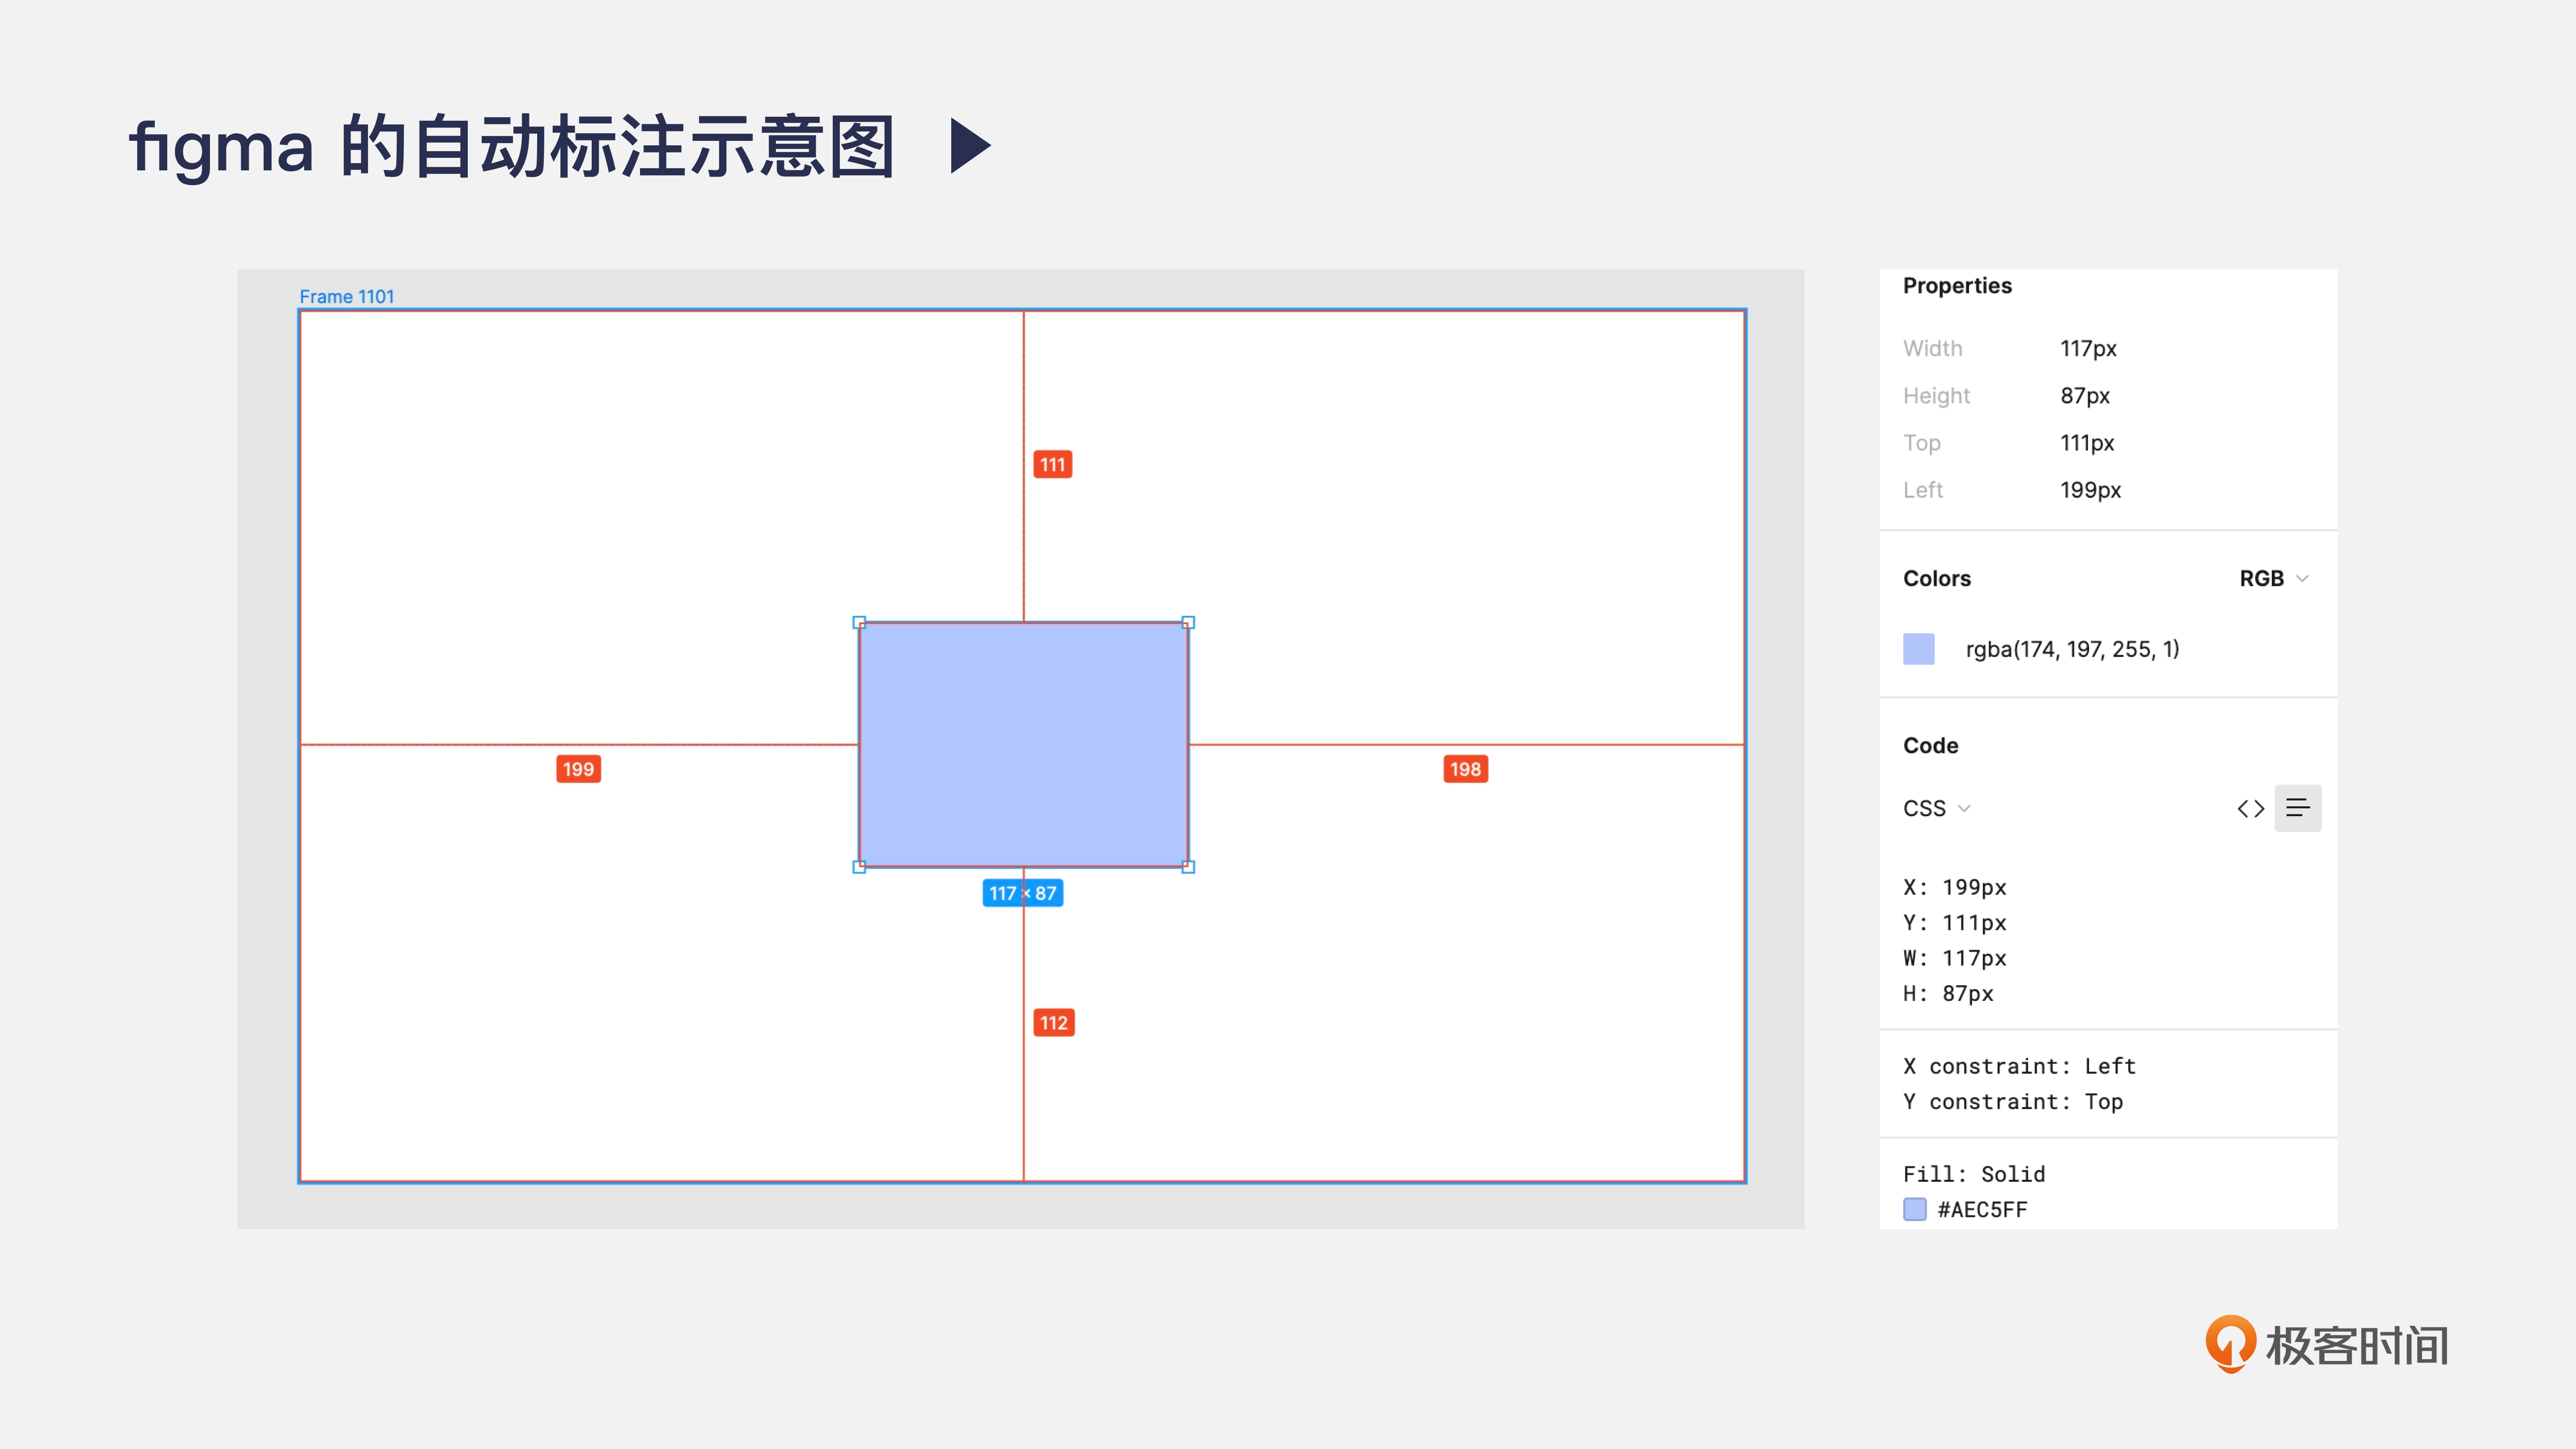The width and height of the screenshot is (2576, 1449).
Task: Click the rgba(174, 197, 255, 1) value
Action: [x=2072, y=649]
